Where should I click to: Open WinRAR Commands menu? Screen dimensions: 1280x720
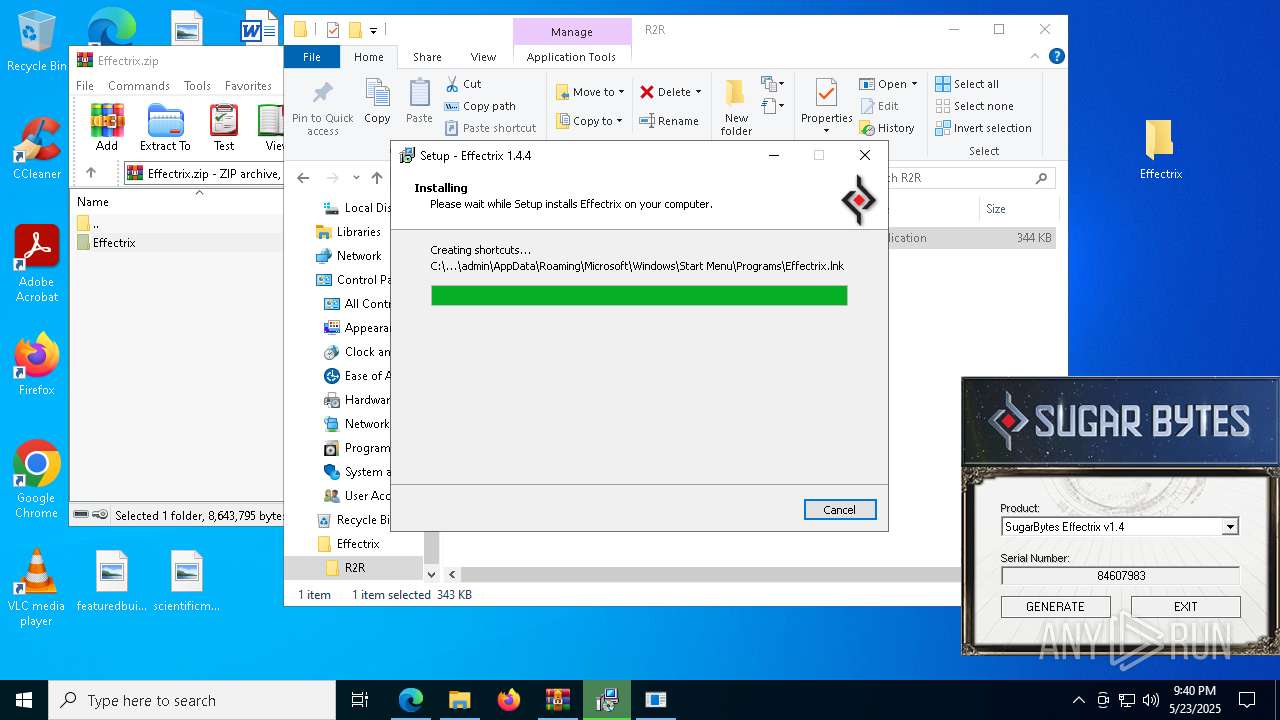click(139, 86)
